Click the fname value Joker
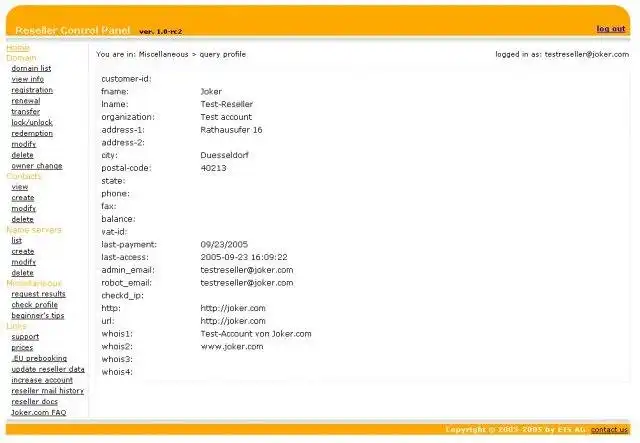Screen dimensions: 640x443 211,91
